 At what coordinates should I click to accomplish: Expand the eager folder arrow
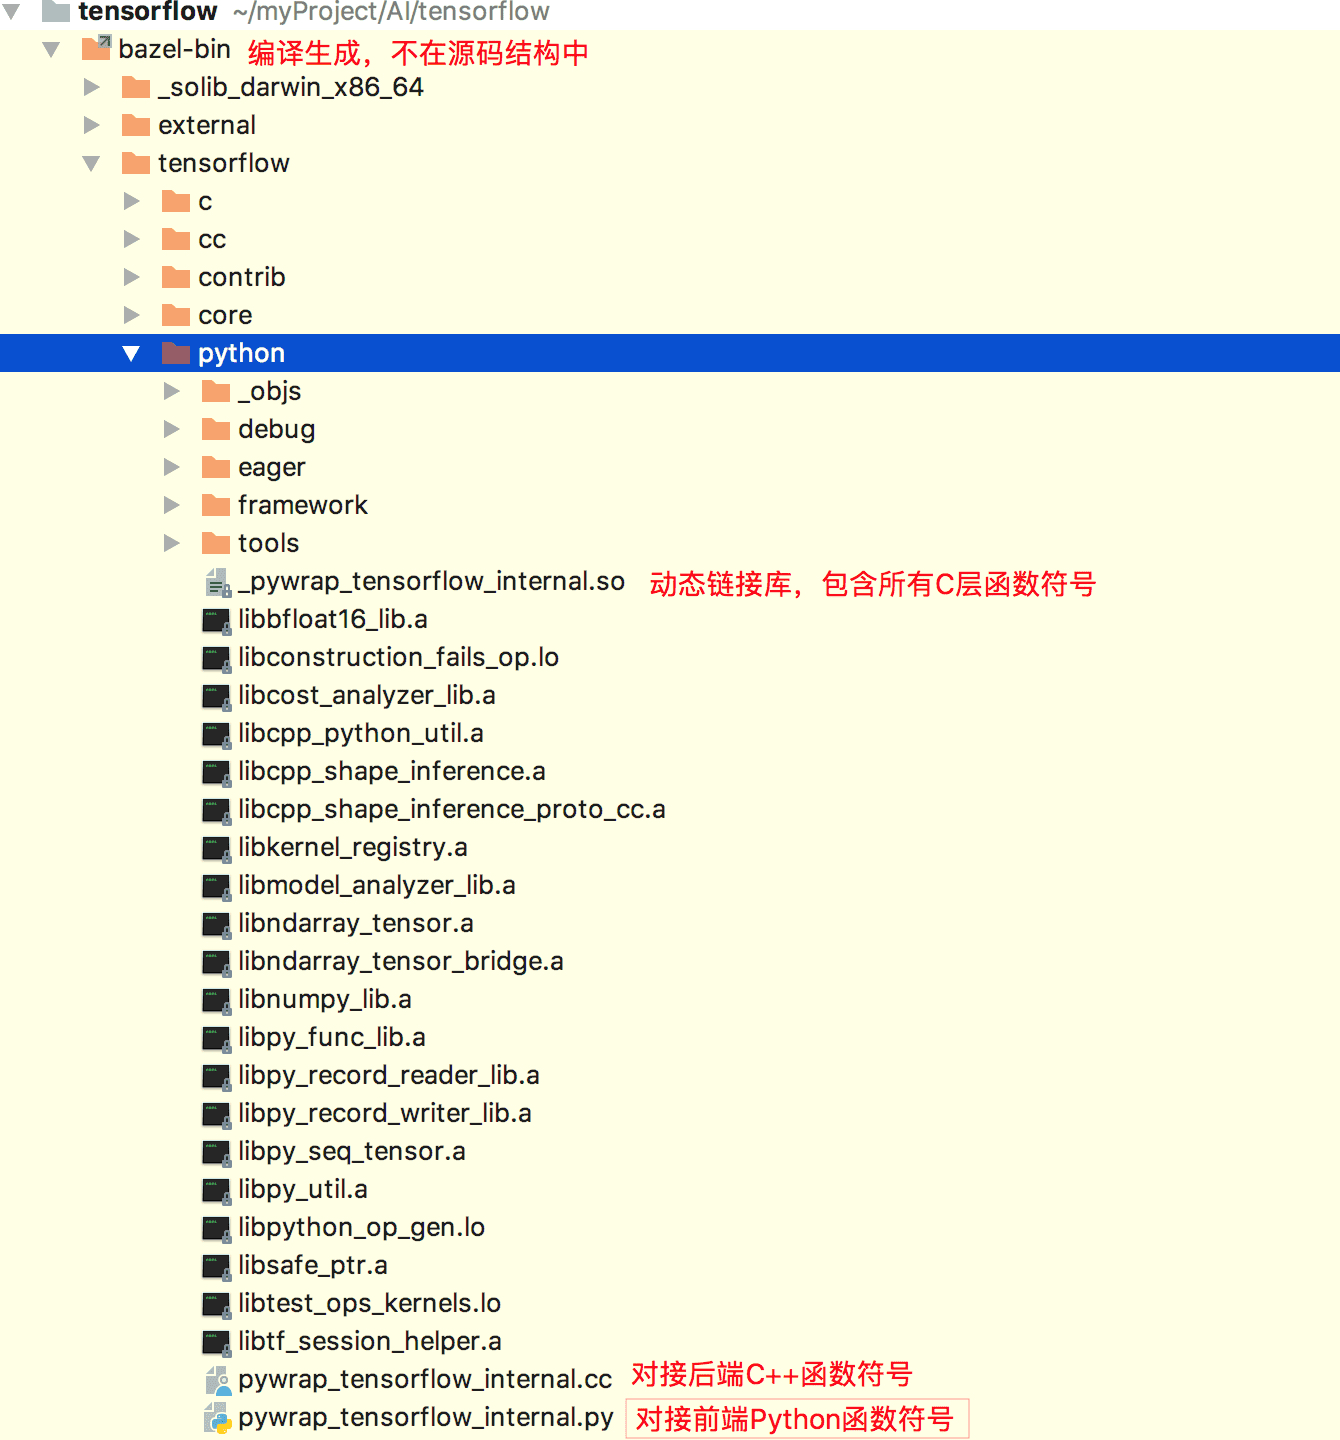click(x=172, y=467)
